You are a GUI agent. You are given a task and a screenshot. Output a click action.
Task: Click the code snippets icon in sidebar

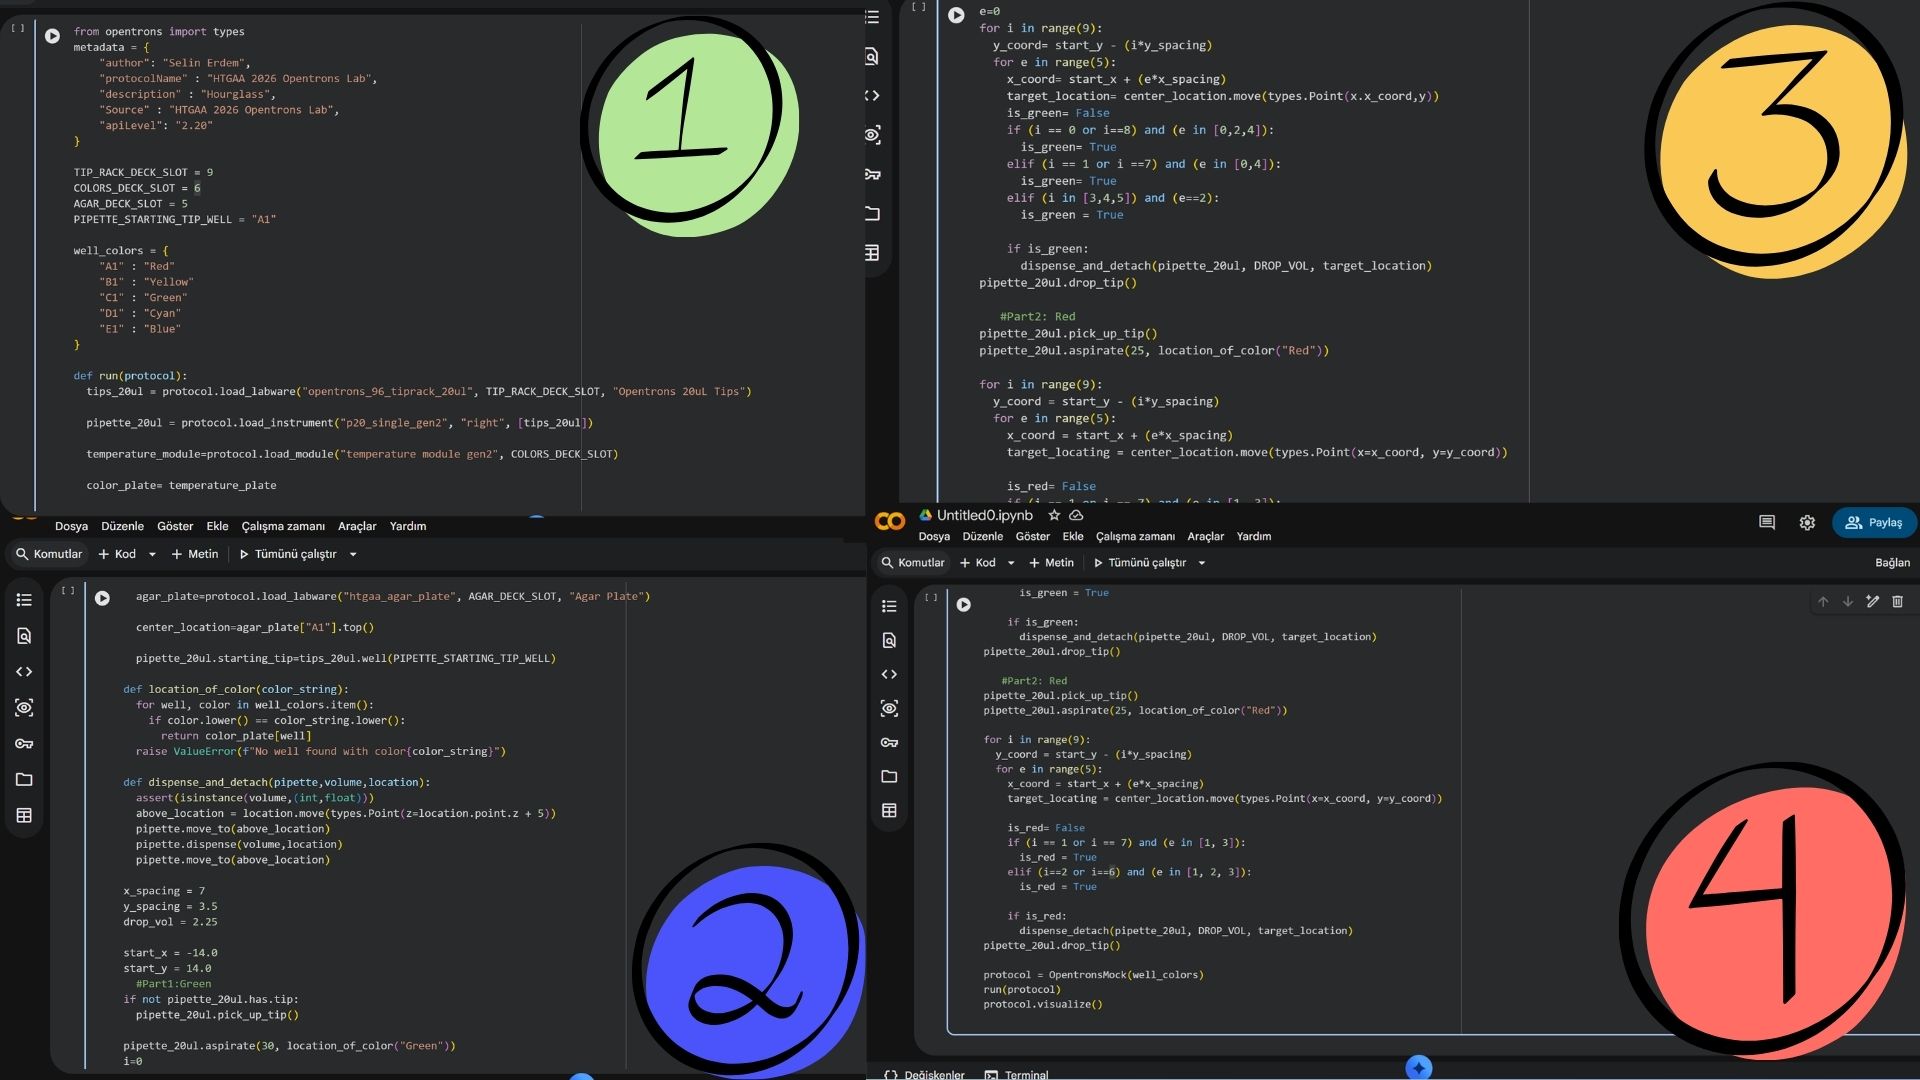889,675
